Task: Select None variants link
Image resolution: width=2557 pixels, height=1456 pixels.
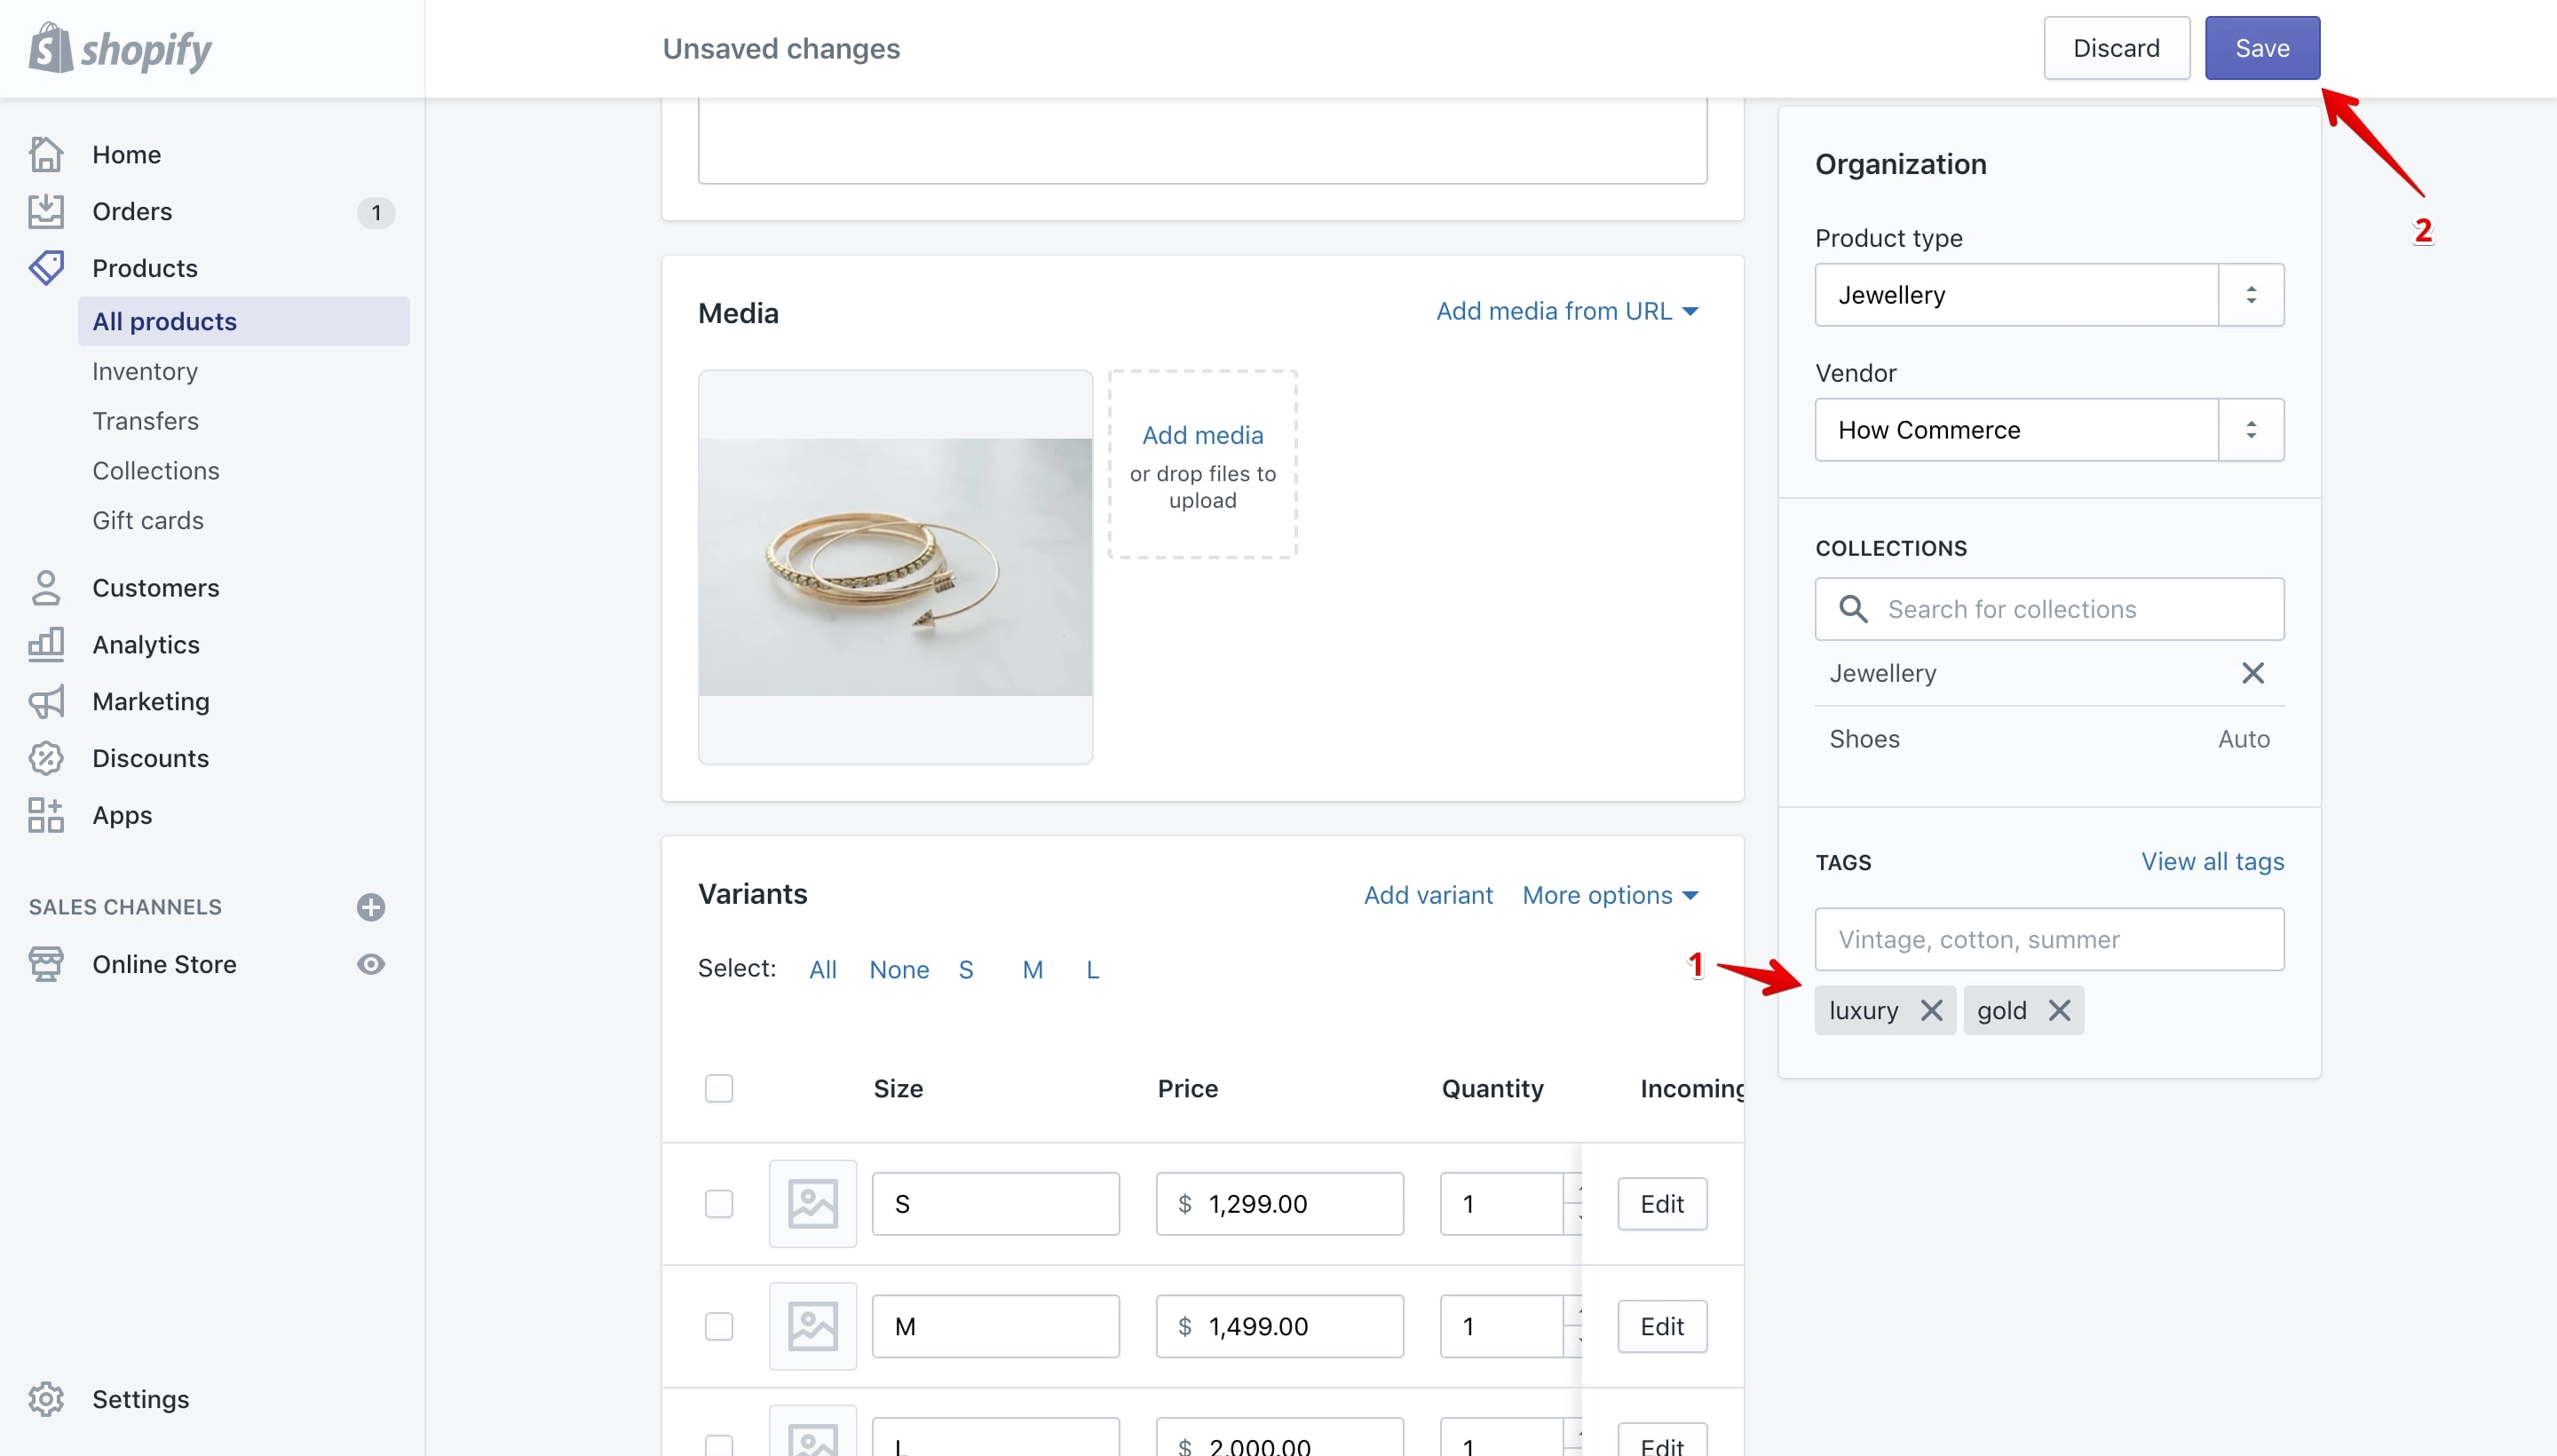Action: click(x=899, y=970)
